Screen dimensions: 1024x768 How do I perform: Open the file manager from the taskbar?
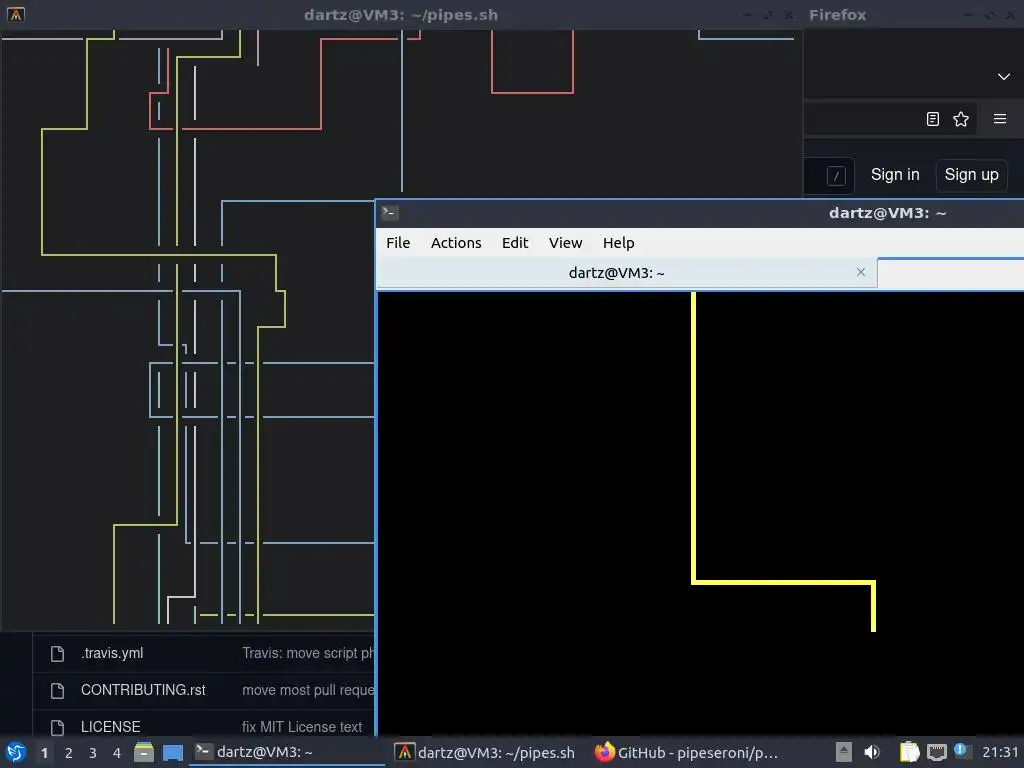(x=144, y=752)
